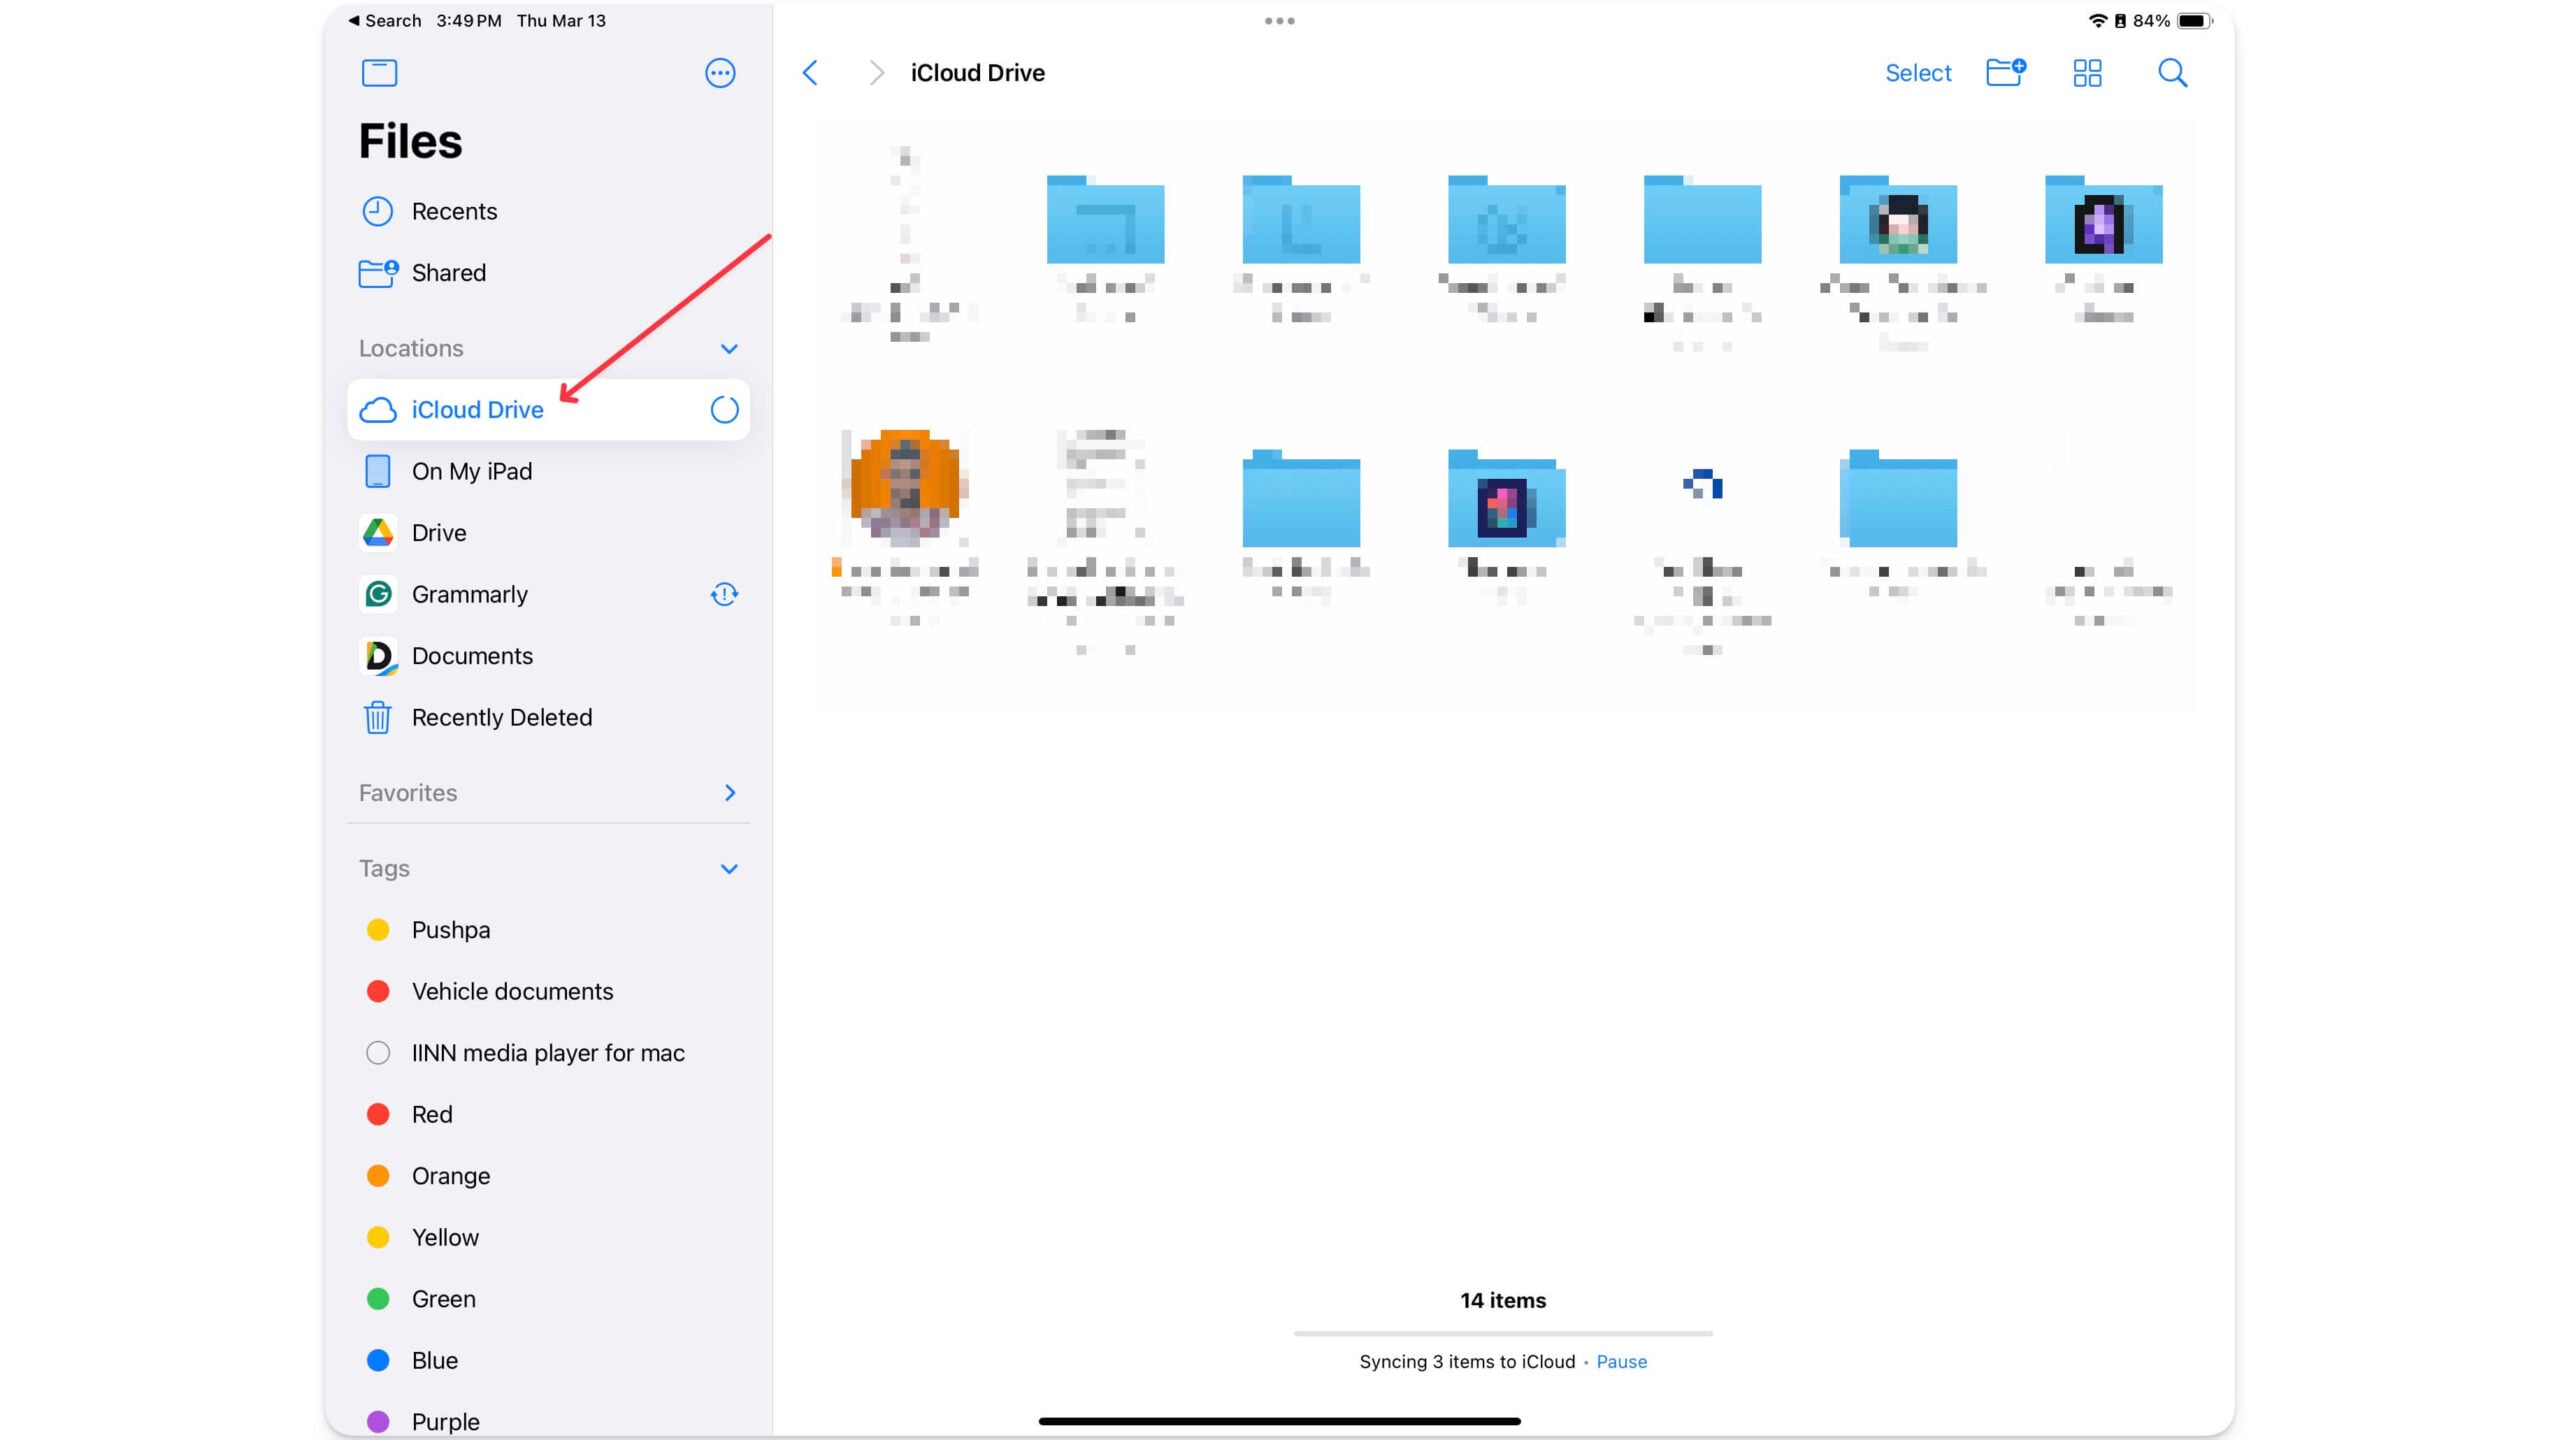This screenshot has width=2560, height=1440.
Task: Filter by the Green tag
Action: click(x=548, y=1299)
